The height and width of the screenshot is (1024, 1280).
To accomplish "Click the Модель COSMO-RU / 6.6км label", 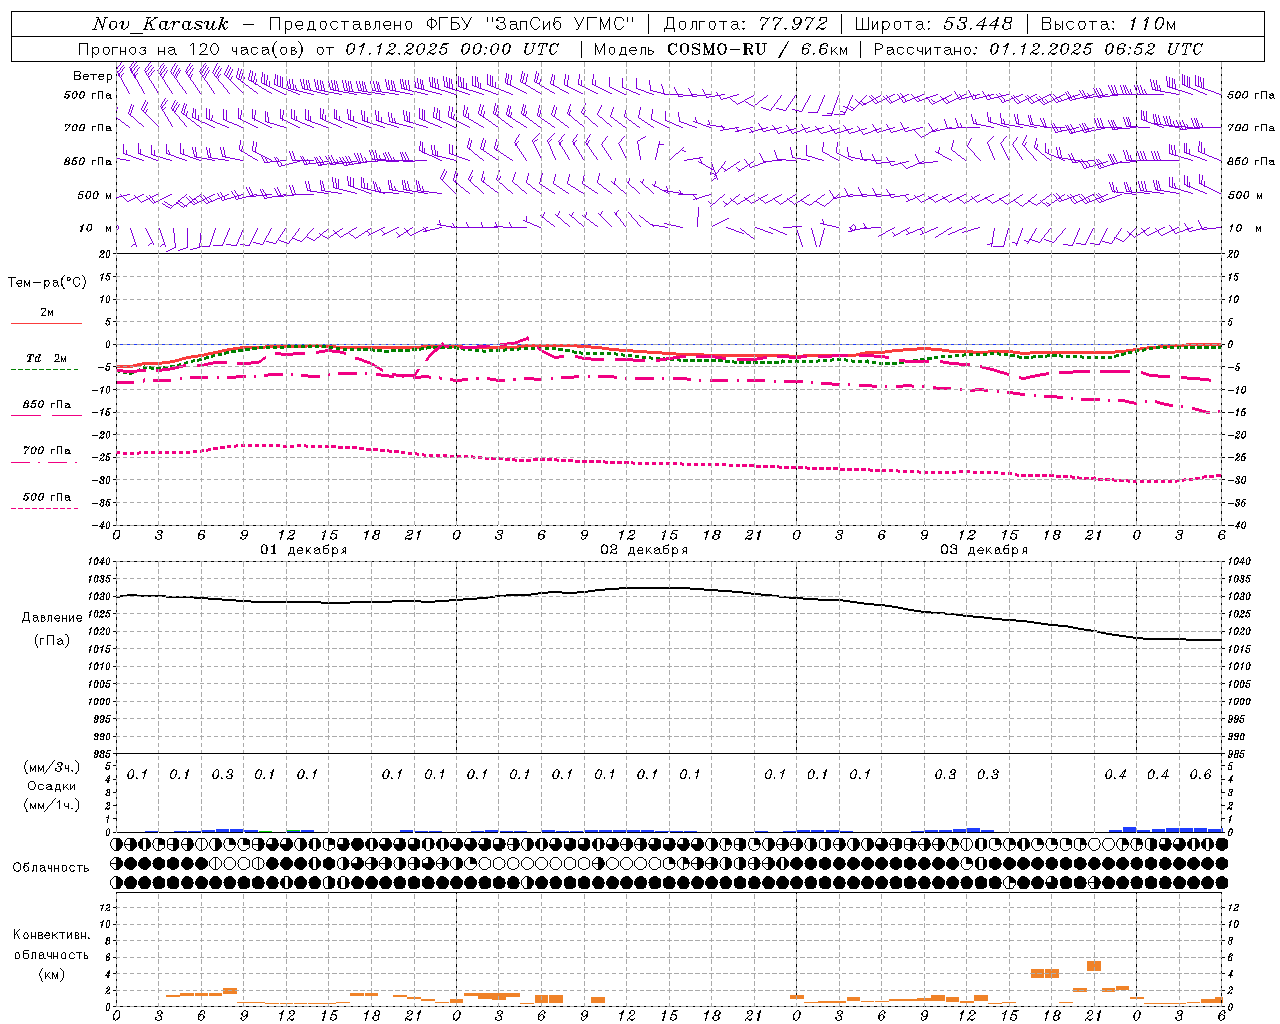I will [x=720, y=49].
